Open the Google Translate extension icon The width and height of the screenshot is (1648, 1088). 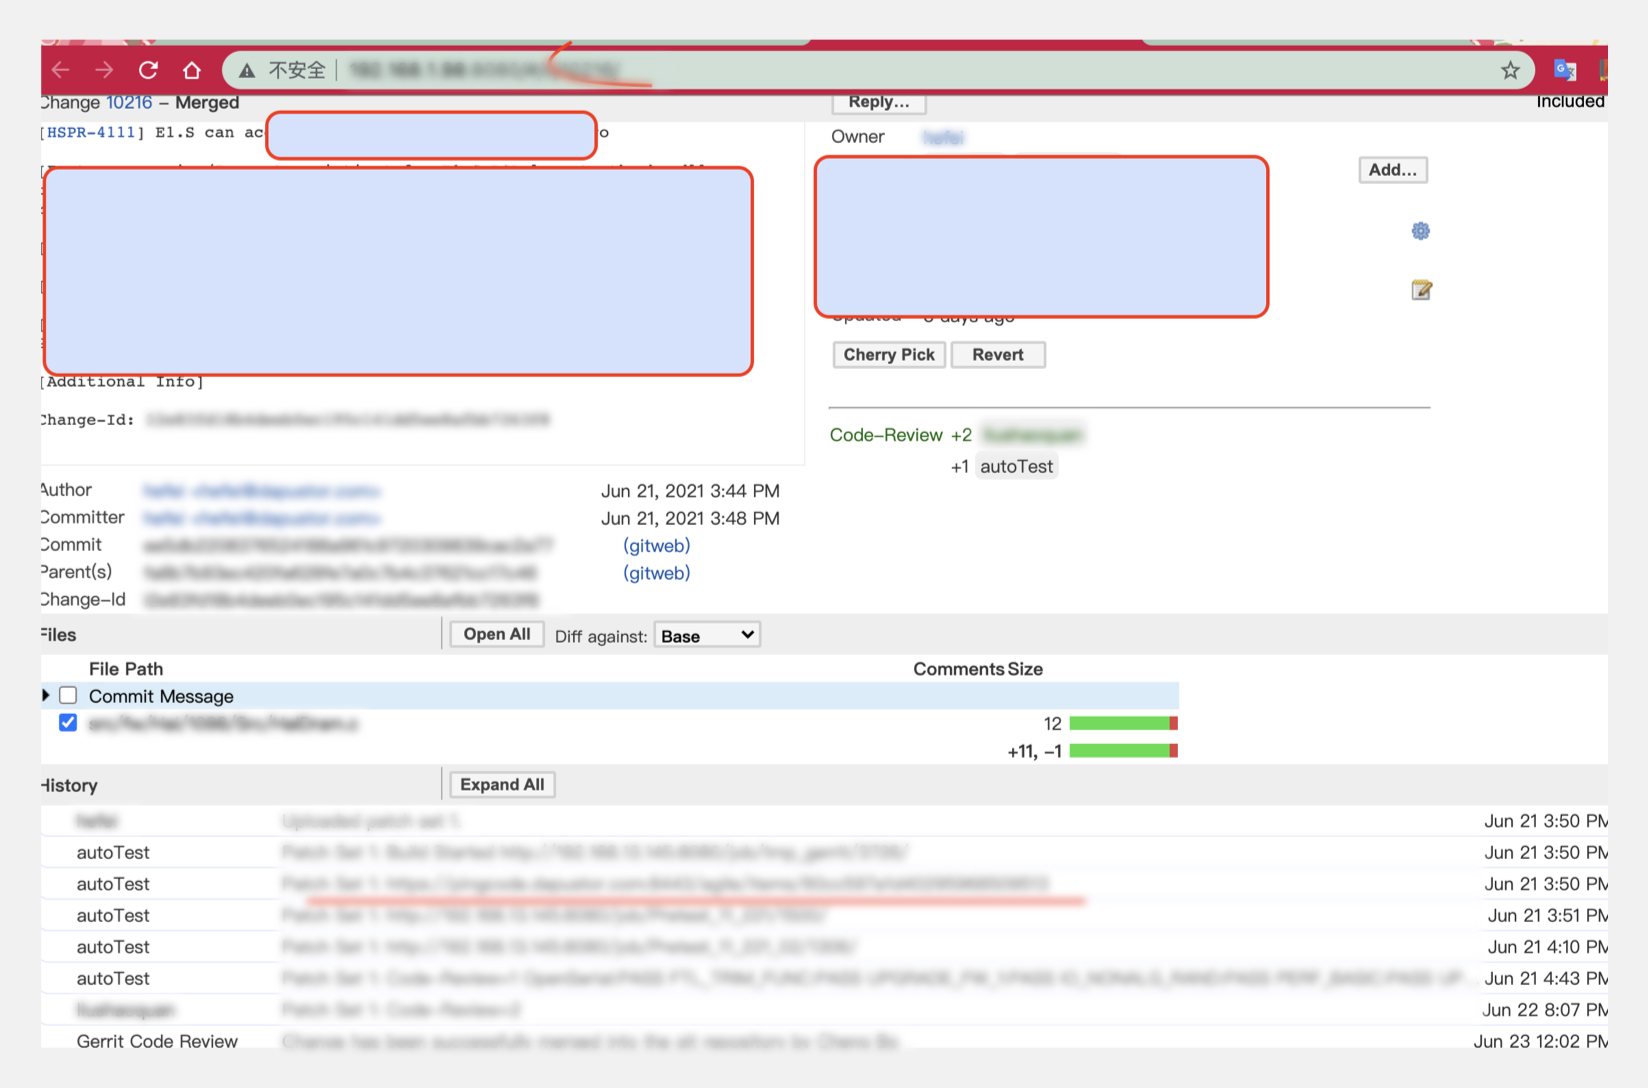[1565, 70]
